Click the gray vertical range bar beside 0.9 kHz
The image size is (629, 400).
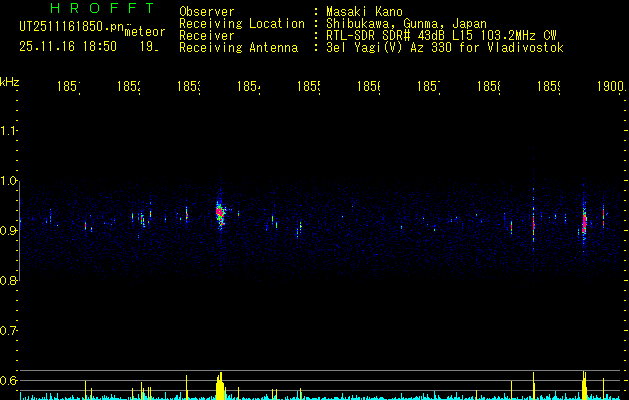point(20,231)
